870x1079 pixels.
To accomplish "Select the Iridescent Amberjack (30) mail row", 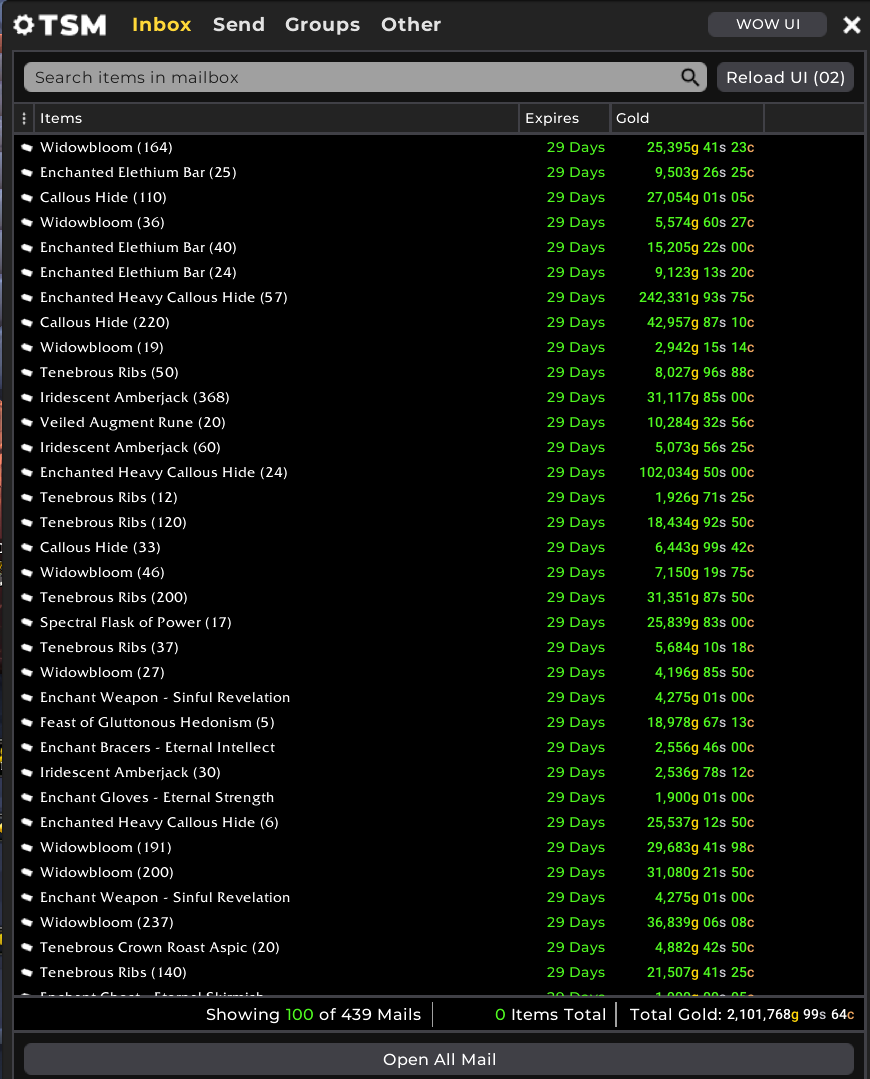I will tap(439, 772).
